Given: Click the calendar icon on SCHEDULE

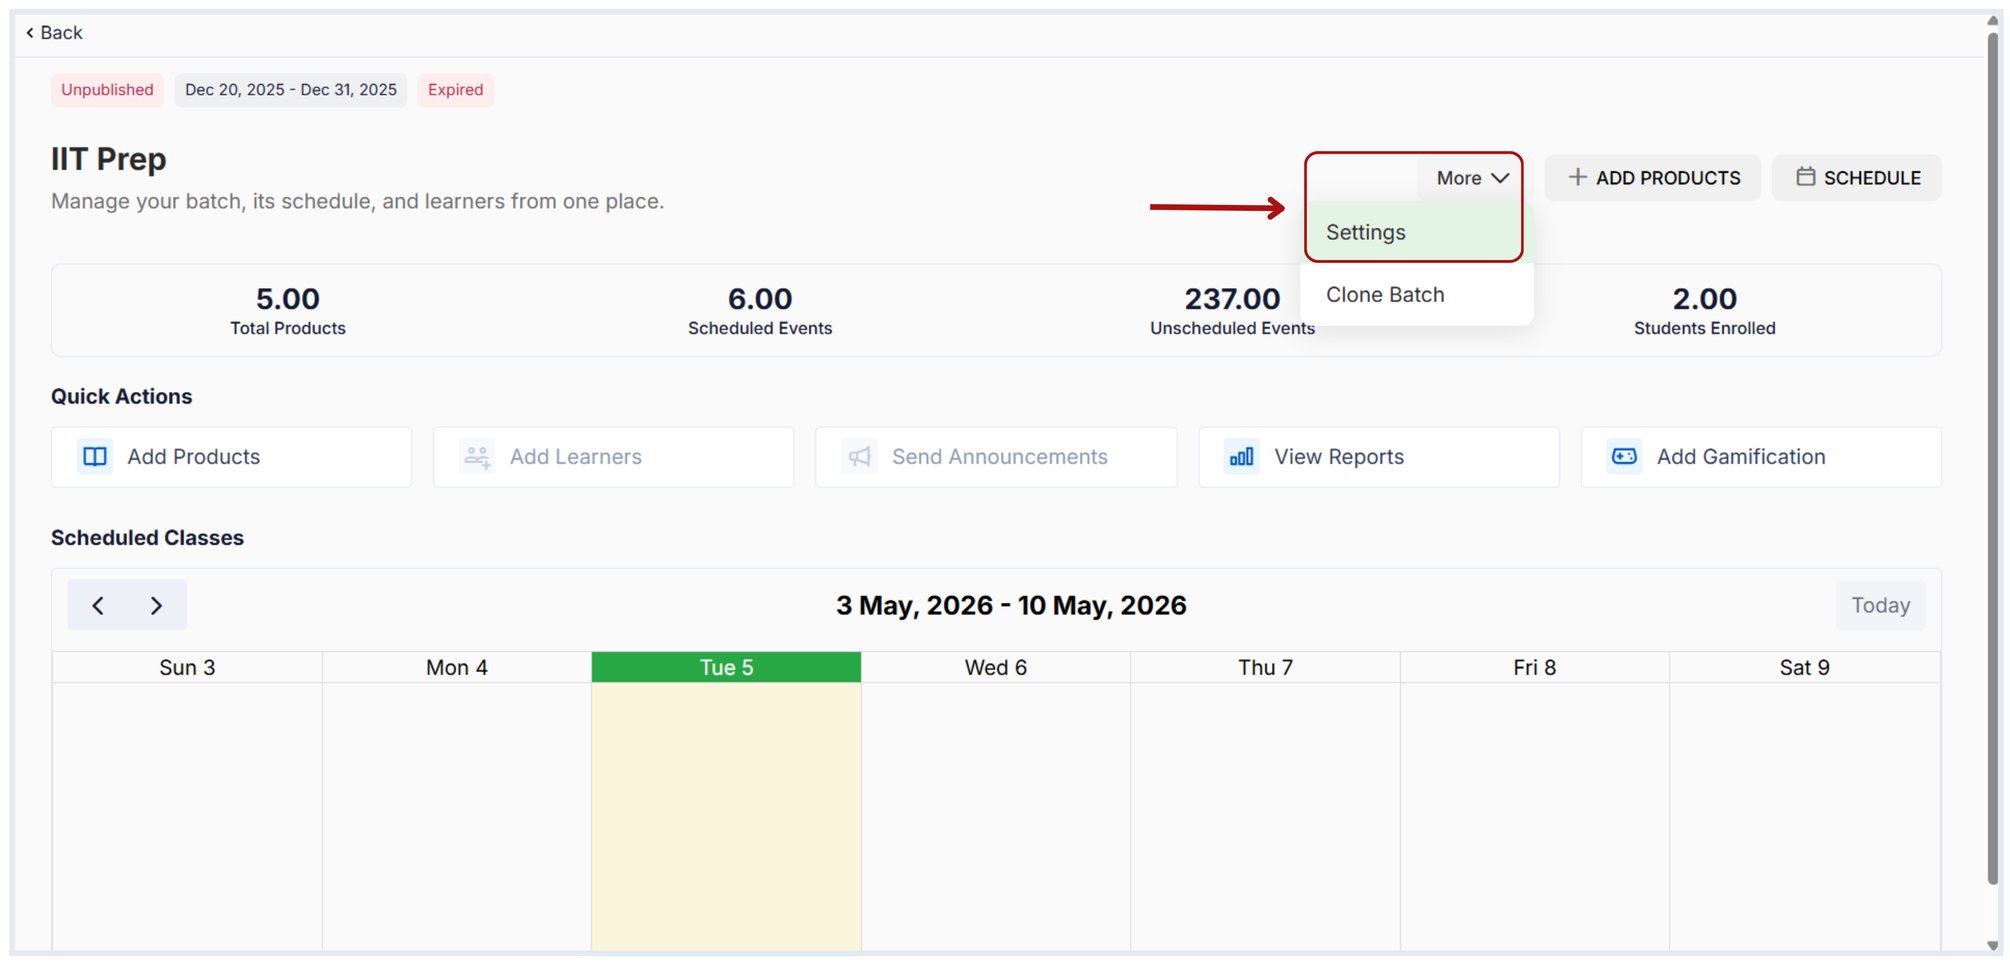Looking at the screenshot, I should tap(1805, 177).
